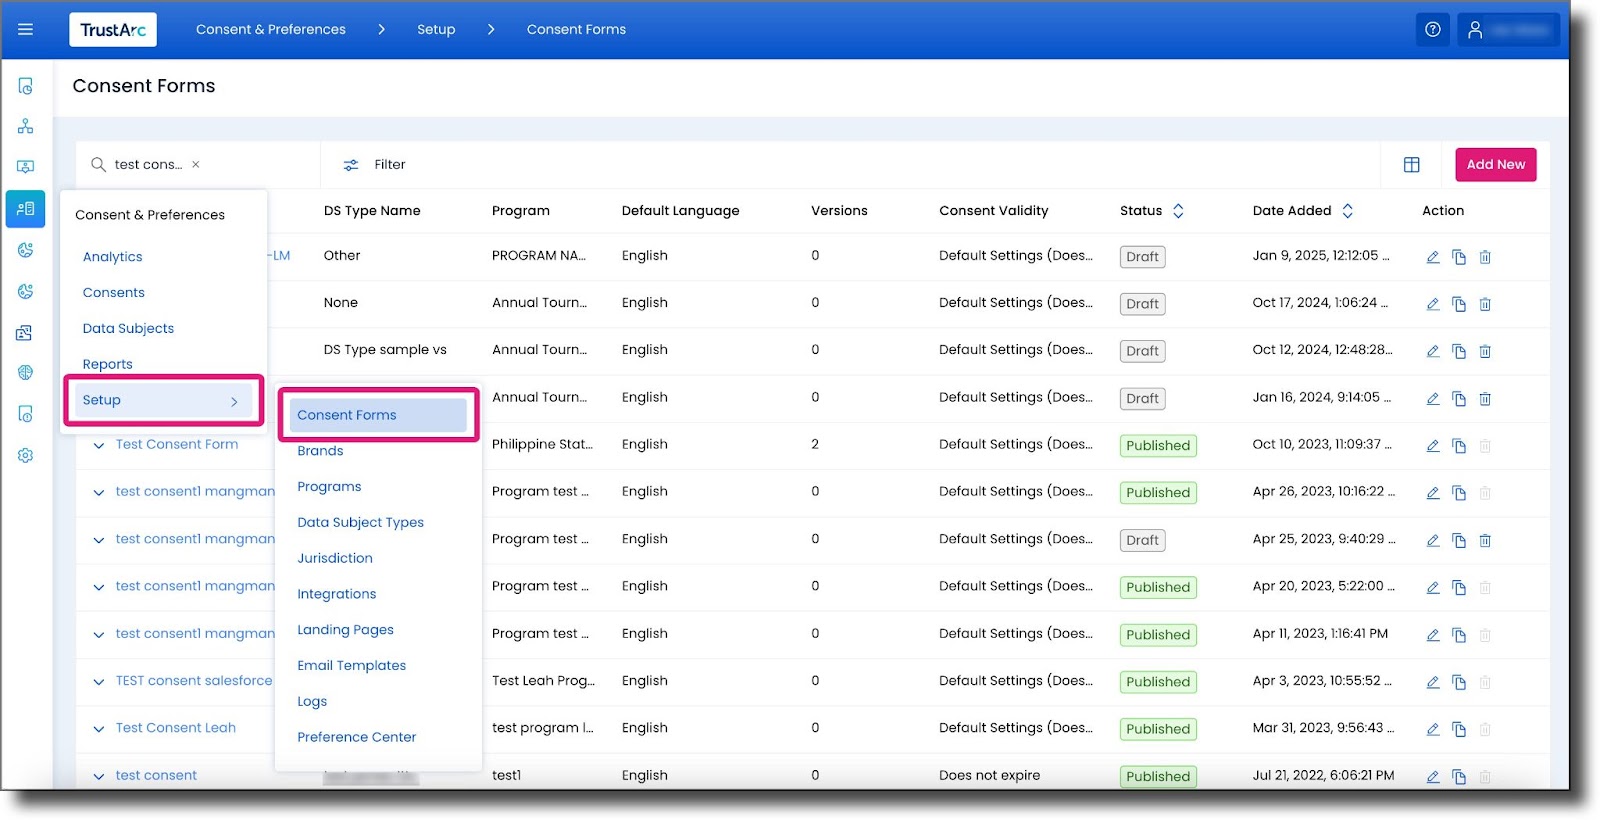
Task: Open the Setup submenu arrow
Action: point(235,401)
